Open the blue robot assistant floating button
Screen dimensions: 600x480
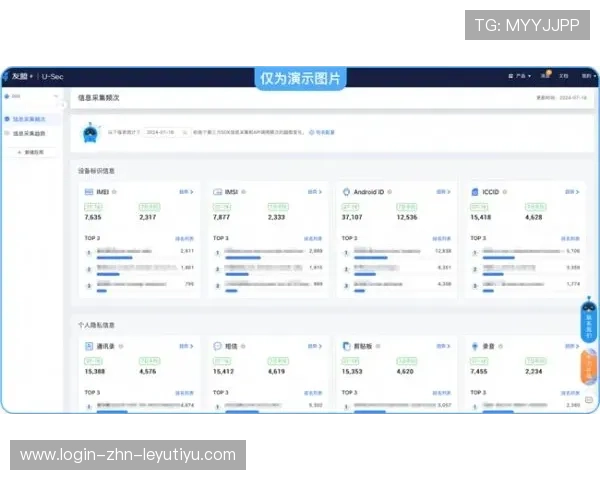click(x=589, y=320)
